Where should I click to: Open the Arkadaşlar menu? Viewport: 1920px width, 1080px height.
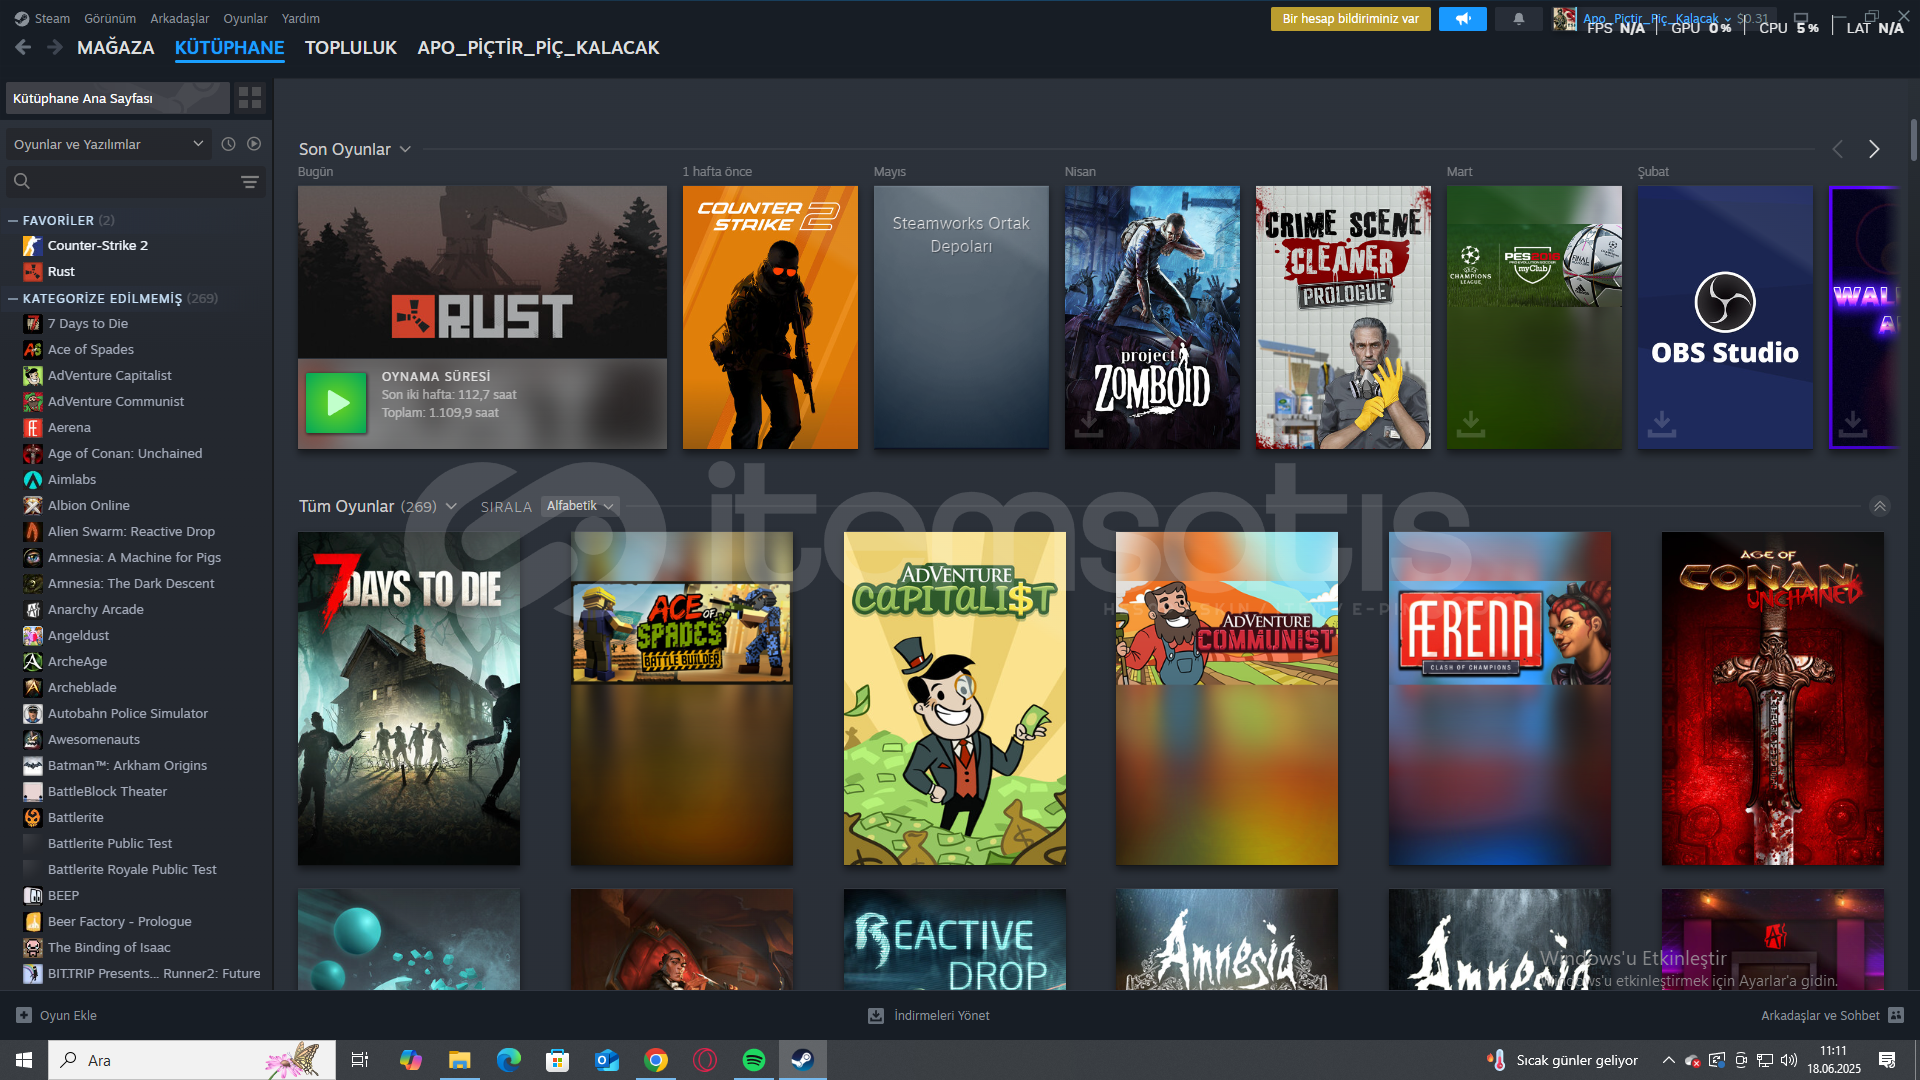click(x=180, y=18)
